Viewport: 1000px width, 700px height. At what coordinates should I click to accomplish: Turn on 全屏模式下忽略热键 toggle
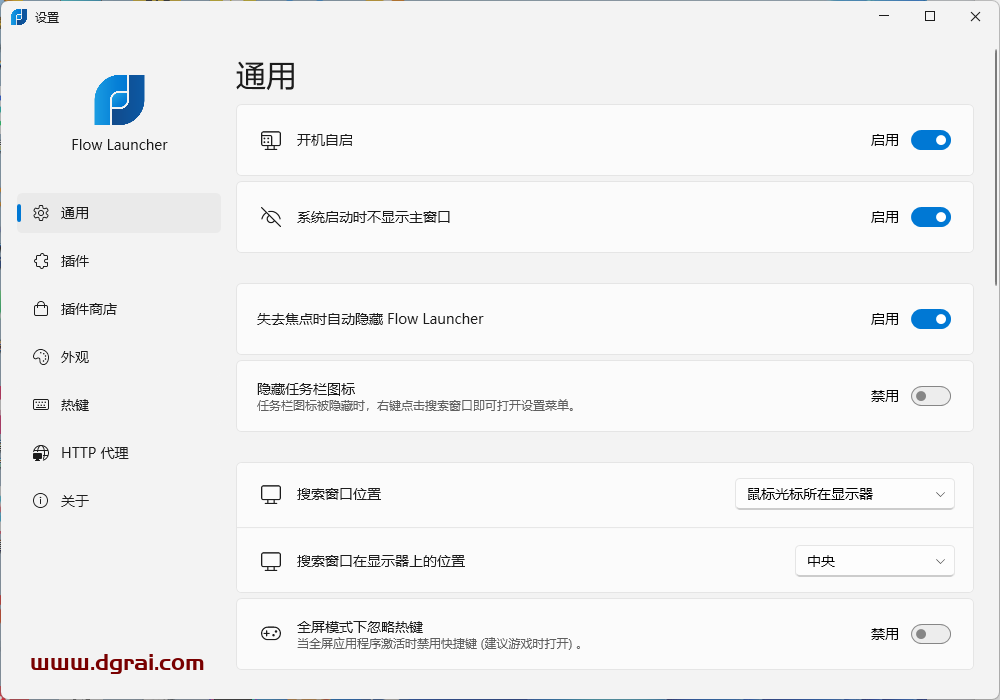coord(930,634)
